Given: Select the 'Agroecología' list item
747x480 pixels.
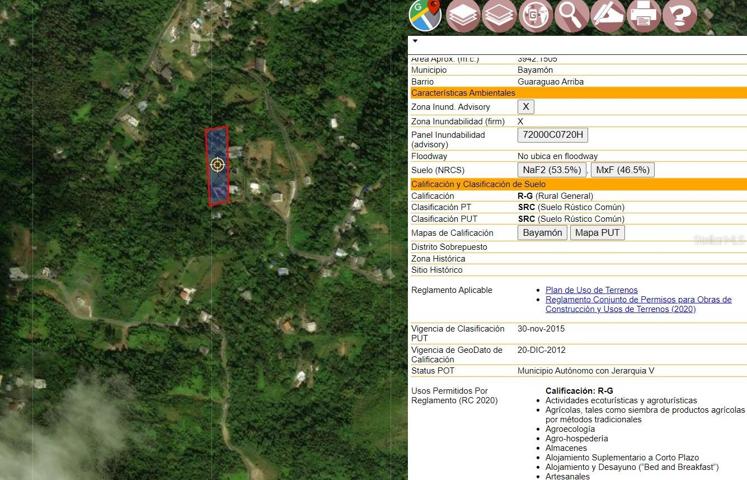Looking at the screenshot, I should click(570, 429).
